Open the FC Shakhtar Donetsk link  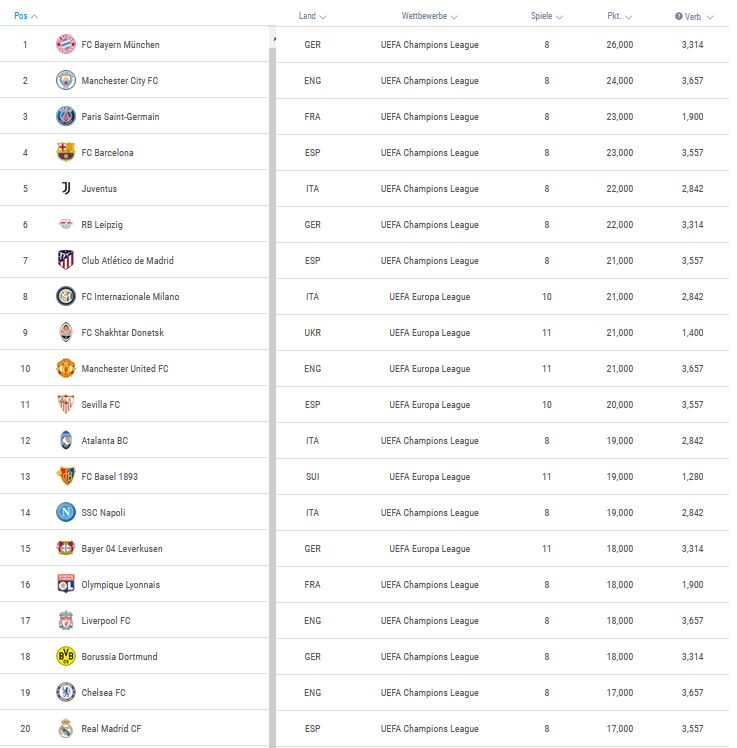[x=123, y=332]
